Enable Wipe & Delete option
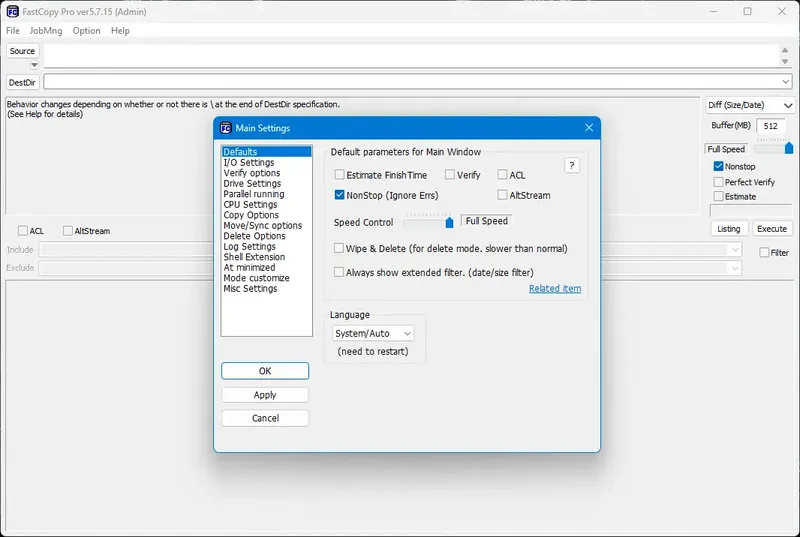800x537 pixels. [x=339, y=248]
